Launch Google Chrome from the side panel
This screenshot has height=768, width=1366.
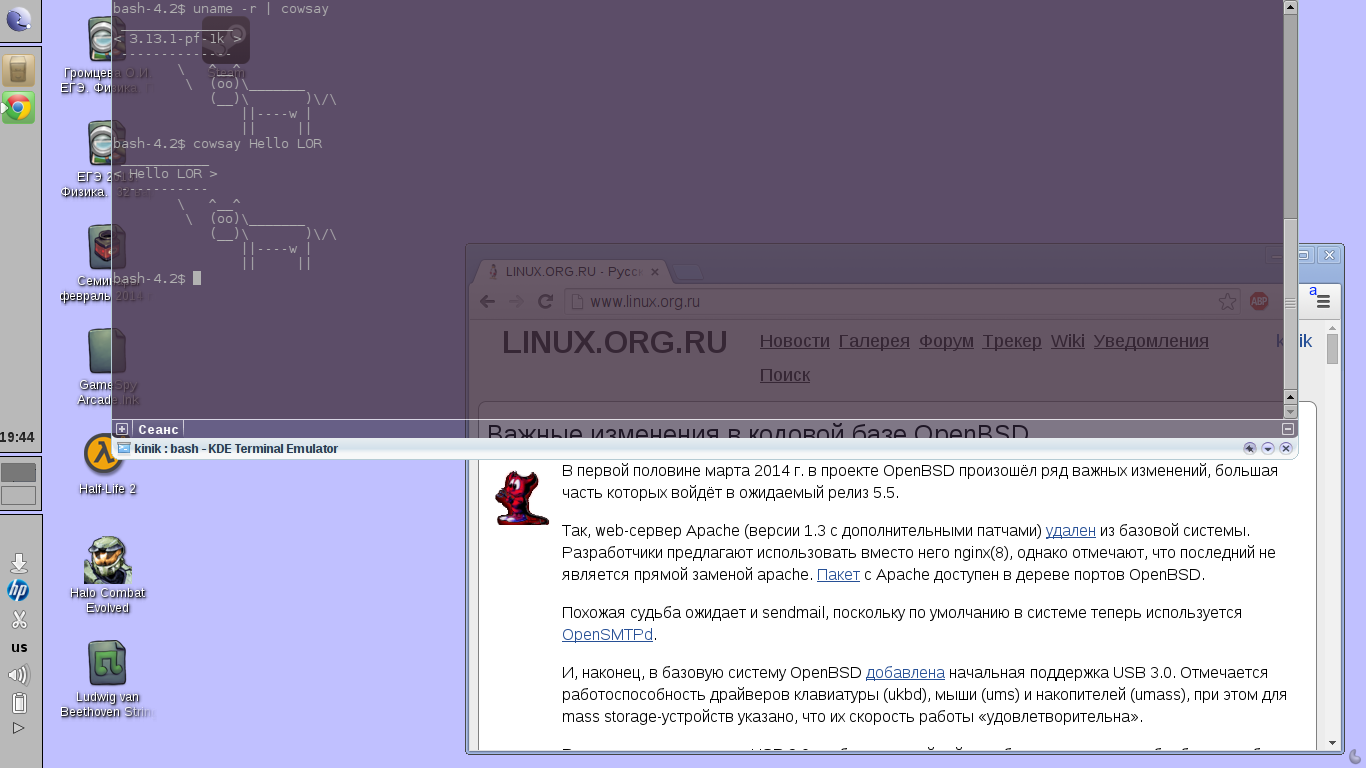(x=18, y=107)
